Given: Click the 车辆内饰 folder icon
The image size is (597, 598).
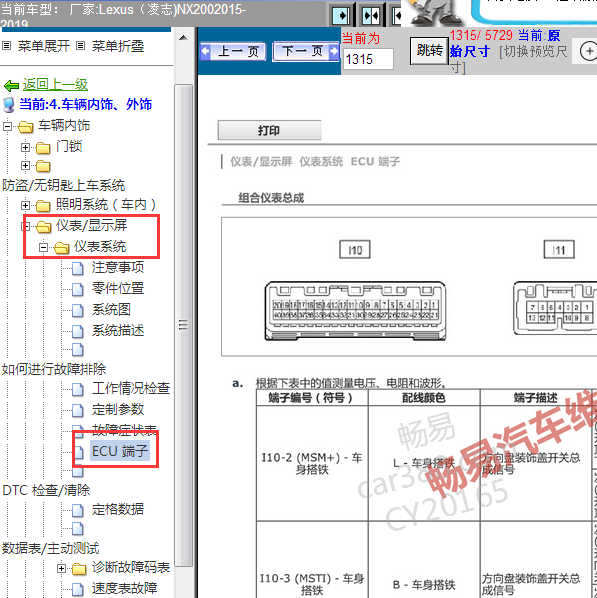Looking at the screenshot, I should click(25, 127).
